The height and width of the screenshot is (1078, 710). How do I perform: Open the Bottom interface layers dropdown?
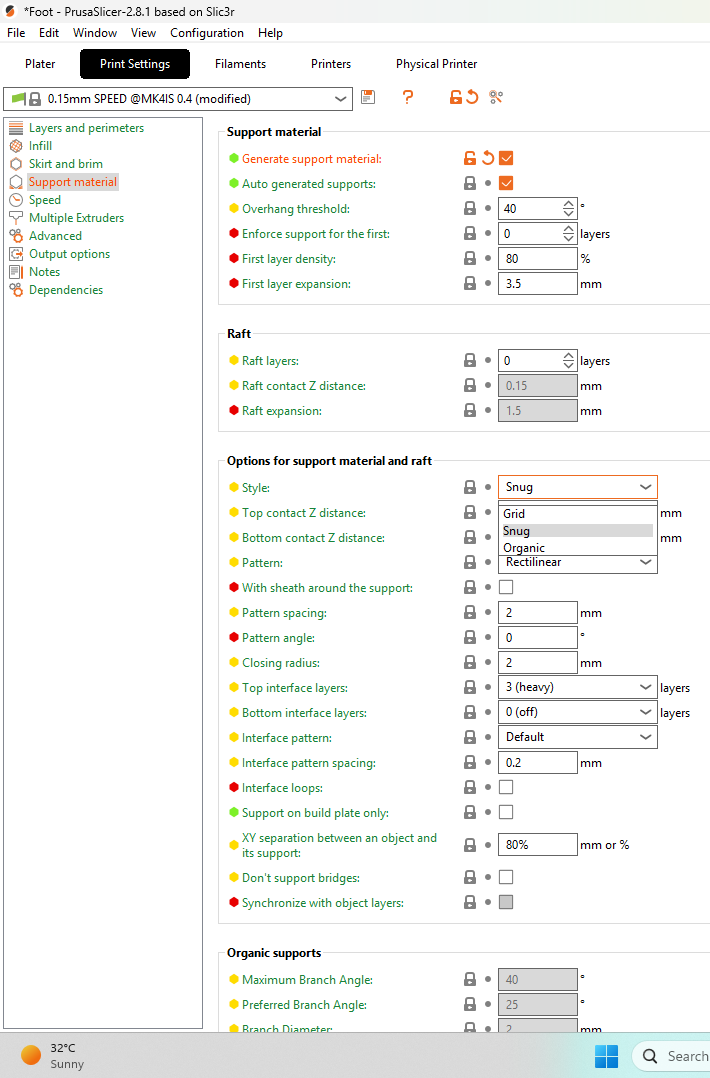[577, 712]
